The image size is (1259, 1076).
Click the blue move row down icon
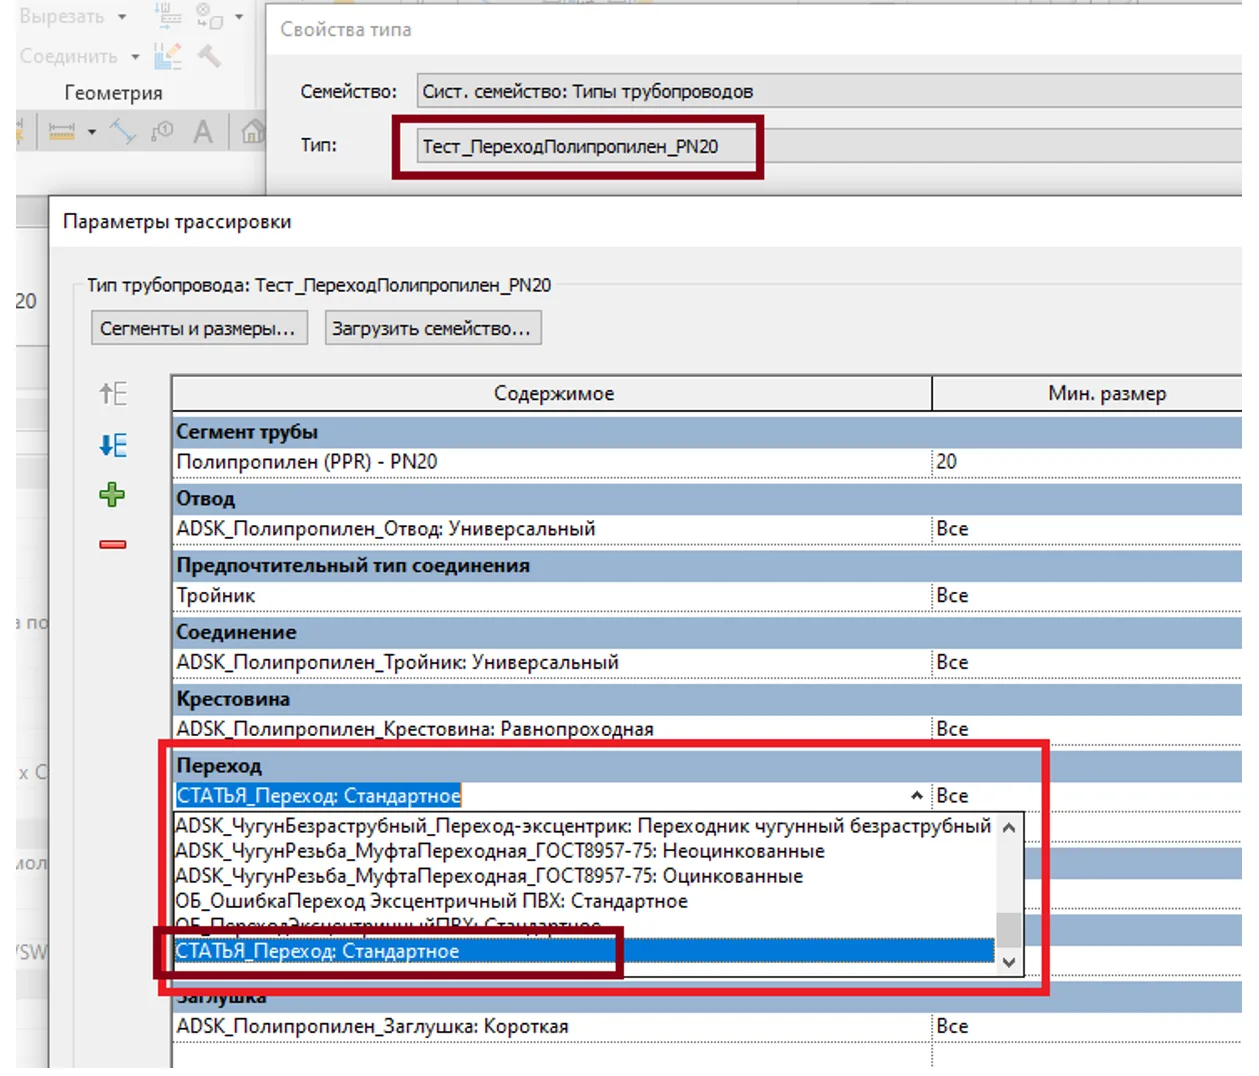(113, 445)
